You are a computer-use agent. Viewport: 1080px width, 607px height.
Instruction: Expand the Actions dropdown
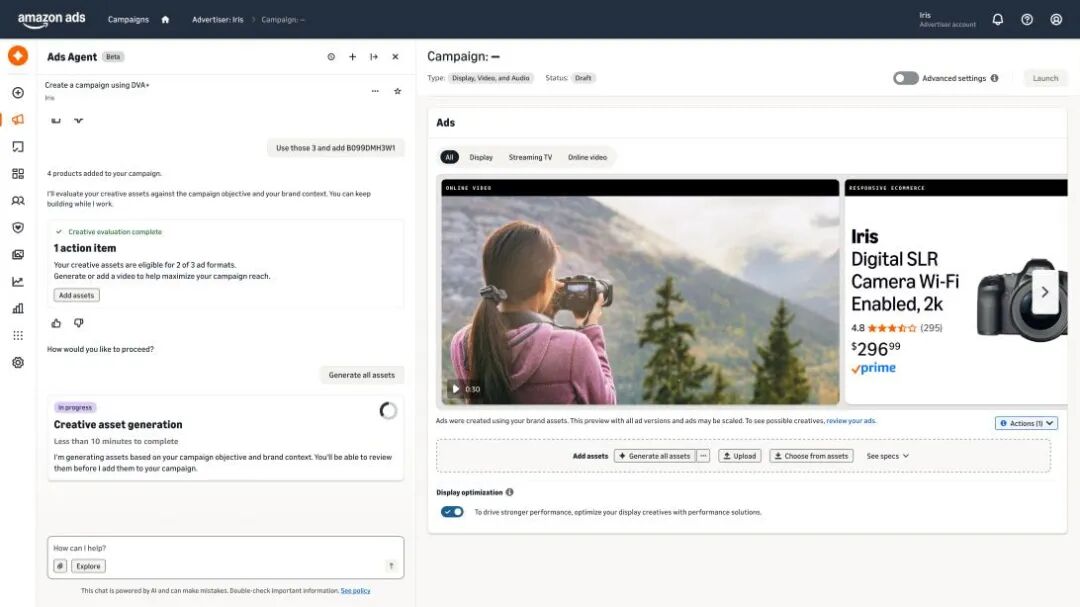(x=1026, y=423)
